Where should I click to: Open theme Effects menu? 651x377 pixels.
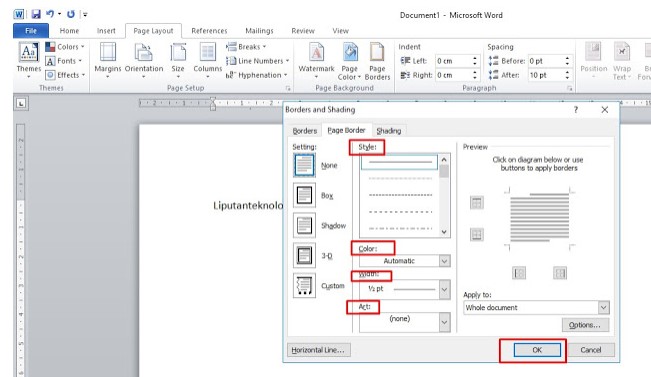(65, 75)
